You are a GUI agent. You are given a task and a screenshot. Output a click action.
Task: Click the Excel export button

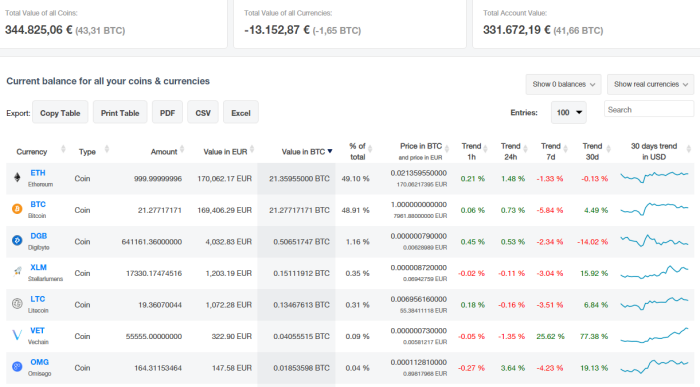click(x=241, y=113)
